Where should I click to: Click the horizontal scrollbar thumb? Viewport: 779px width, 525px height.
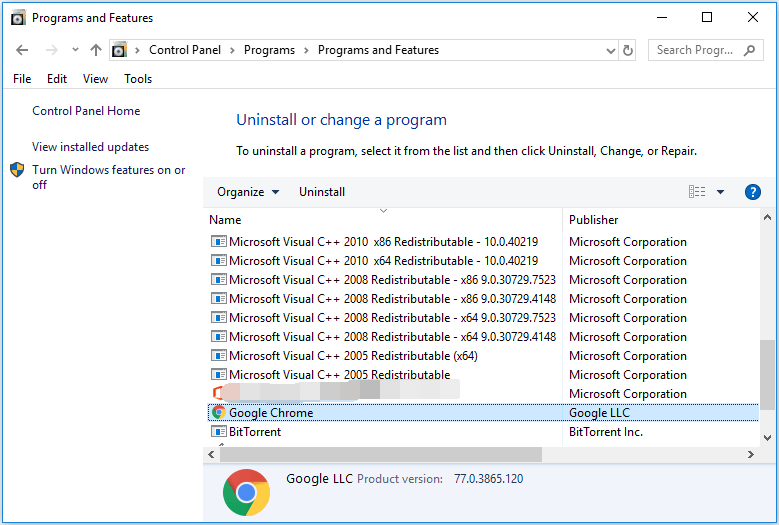point(381,454)
